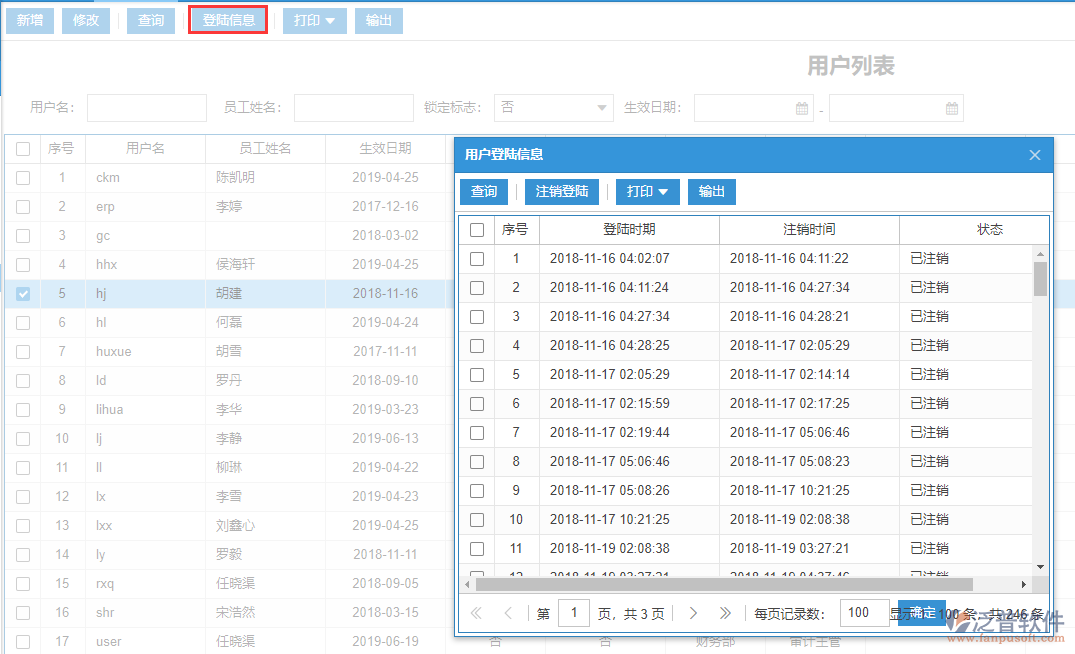
Task: Click the 用户名 search input field
Action: point(146,107)
